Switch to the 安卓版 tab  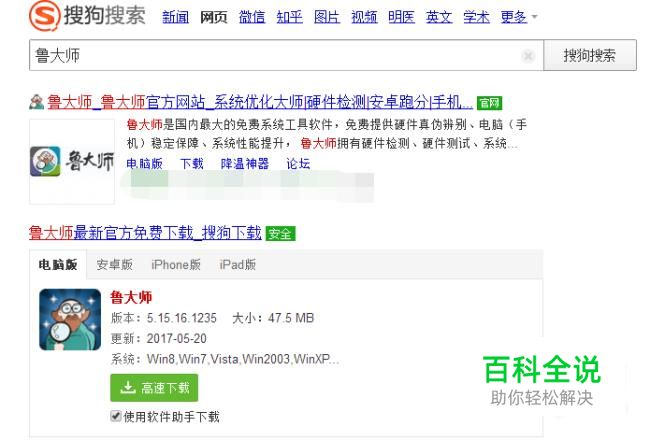tap(114, 264)
